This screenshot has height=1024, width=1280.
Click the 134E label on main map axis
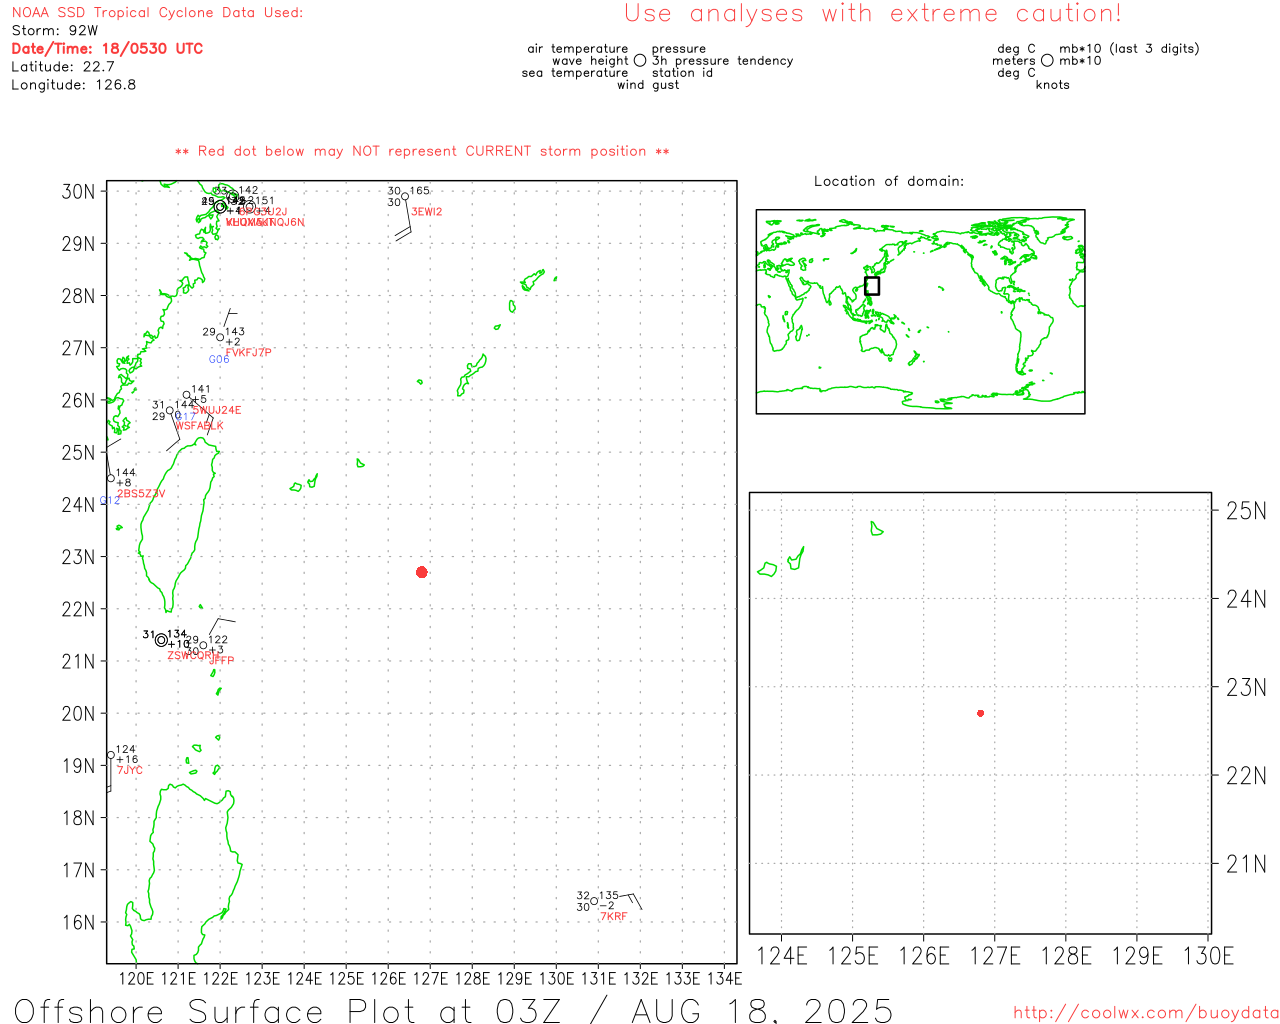point(725,978)
